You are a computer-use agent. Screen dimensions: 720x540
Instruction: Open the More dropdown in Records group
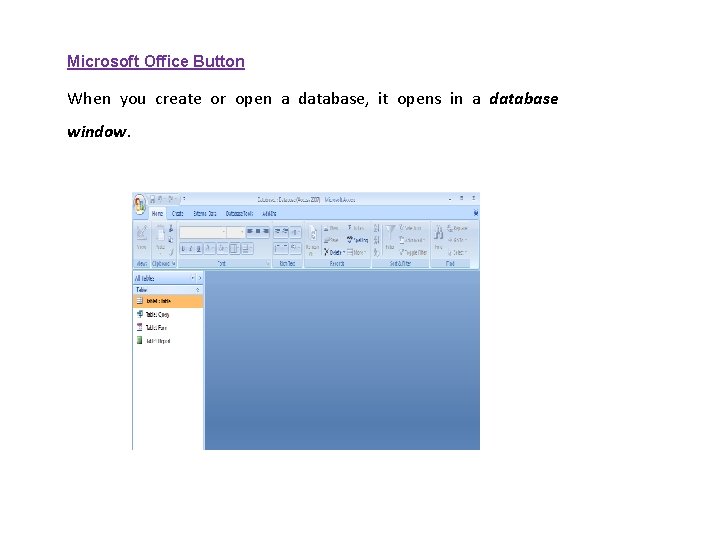(356, 252)
